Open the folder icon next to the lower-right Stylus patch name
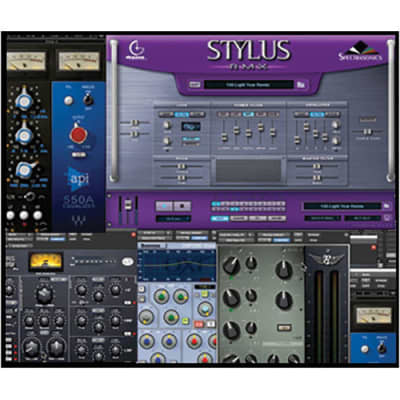 386,206
